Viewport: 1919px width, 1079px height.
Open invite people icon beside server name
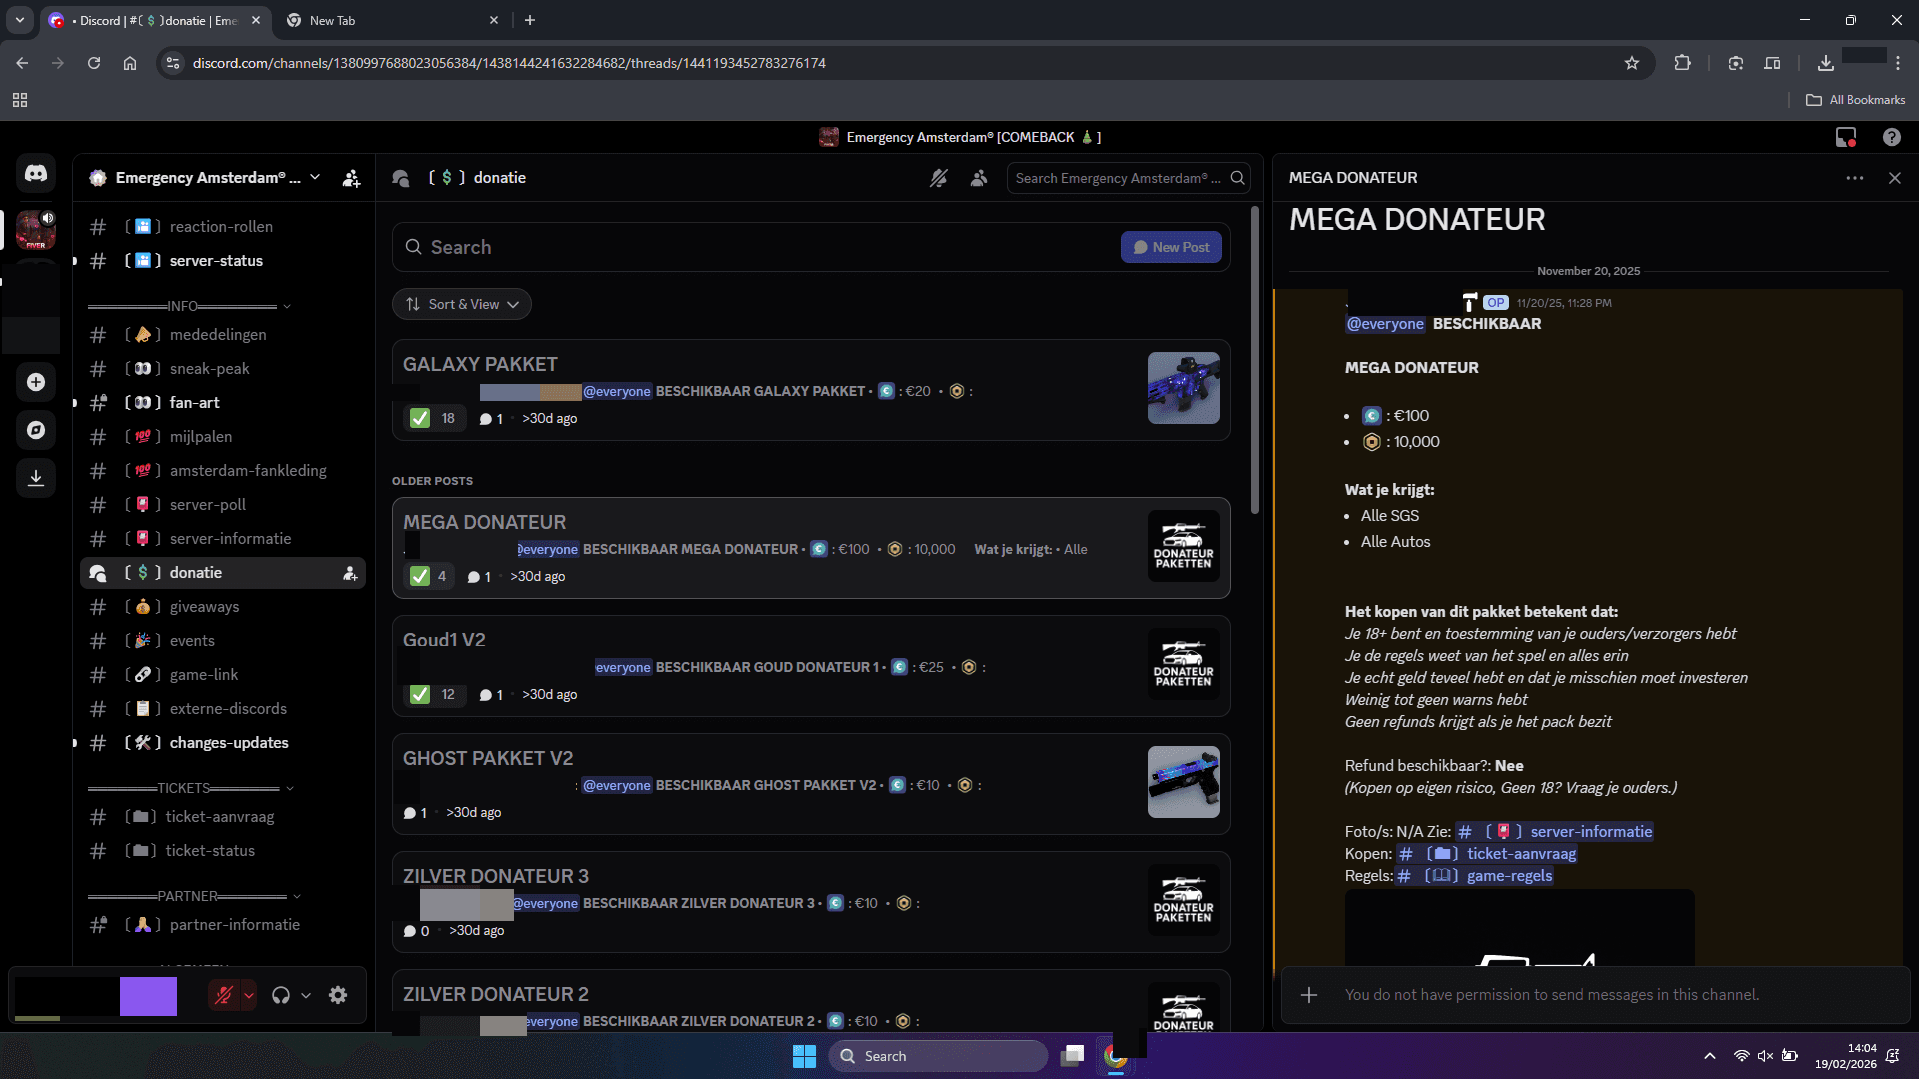point(351,178)
